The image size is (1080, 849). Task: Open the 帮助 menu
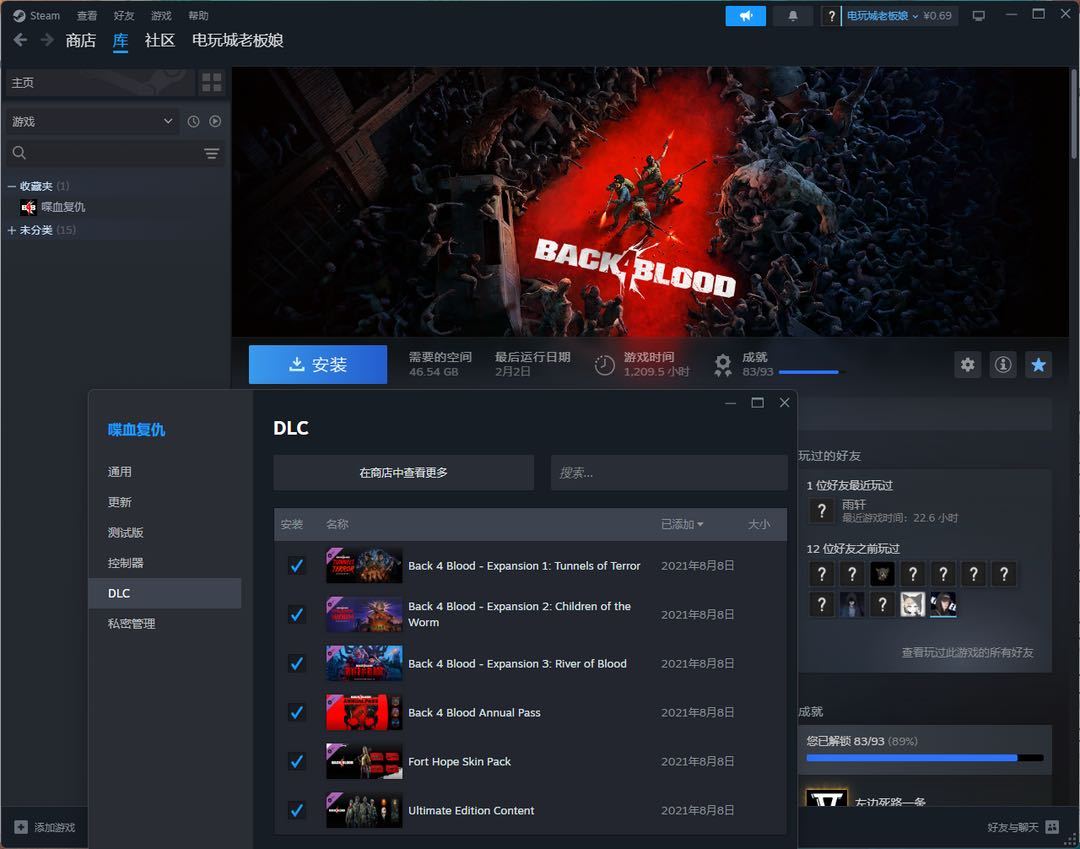(x=198, y=15)
